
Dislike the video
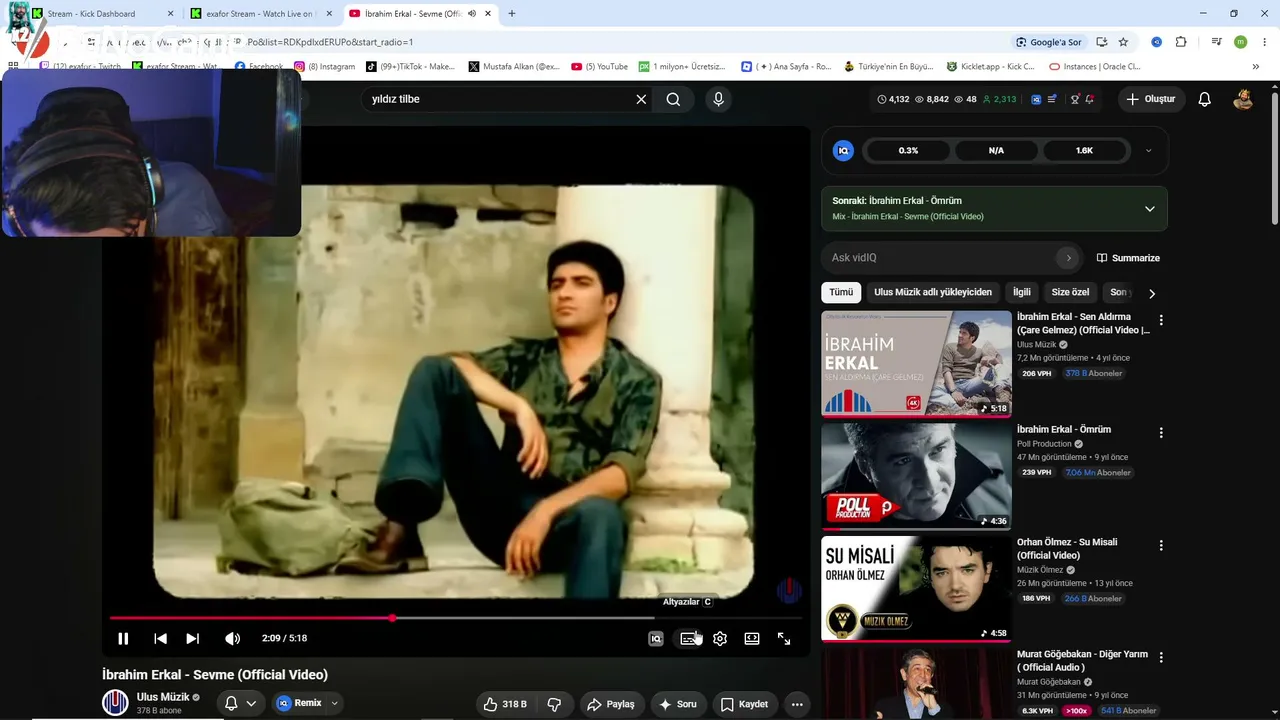click(554, 704)
